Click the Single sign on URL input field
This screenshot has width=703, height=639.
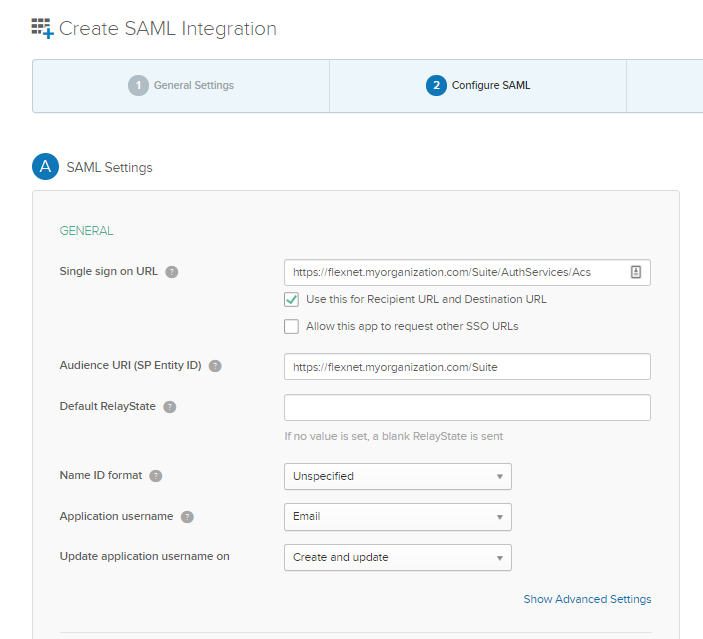click(x=467, y=272)
